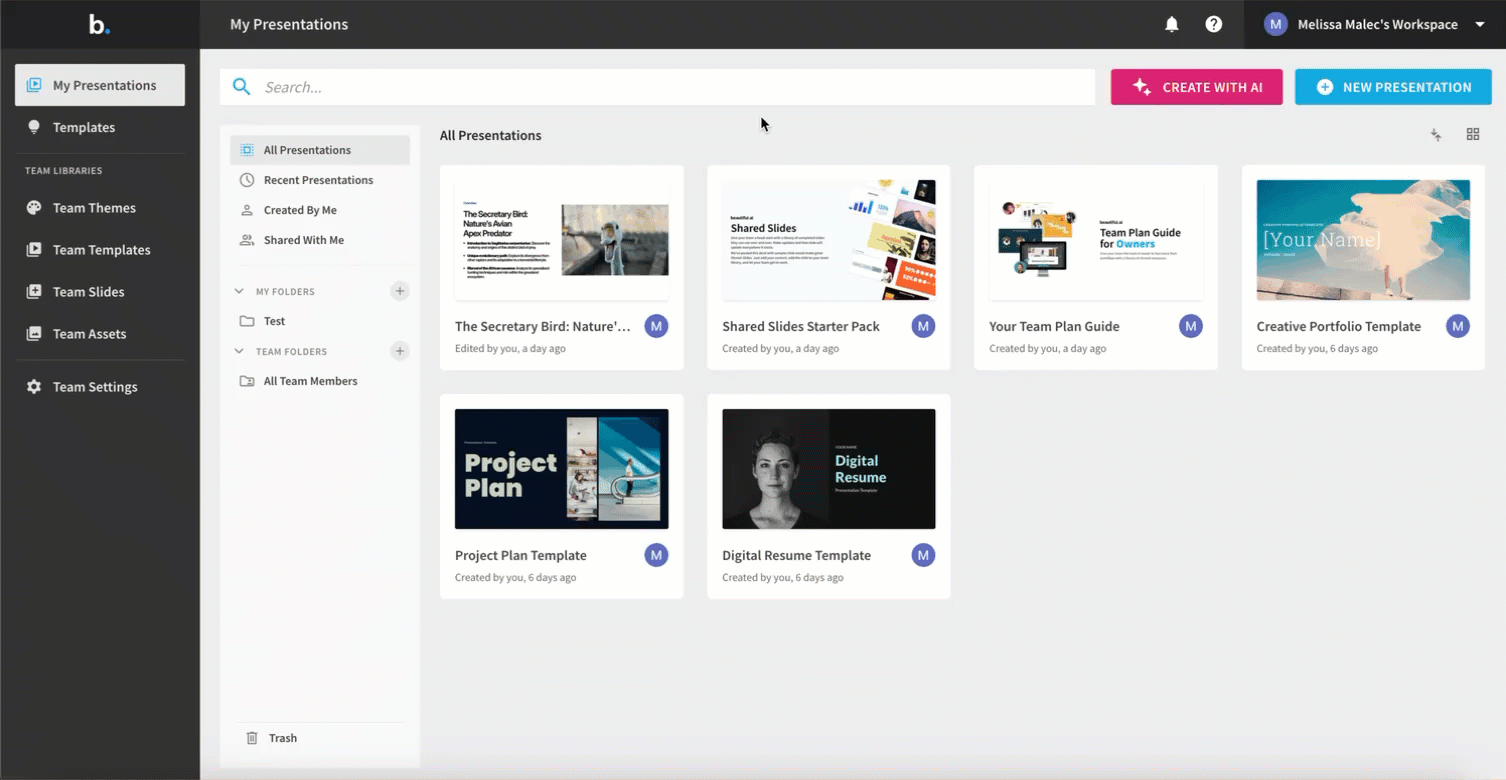Add a new team folder plus icon

click(x=400, y=351)
